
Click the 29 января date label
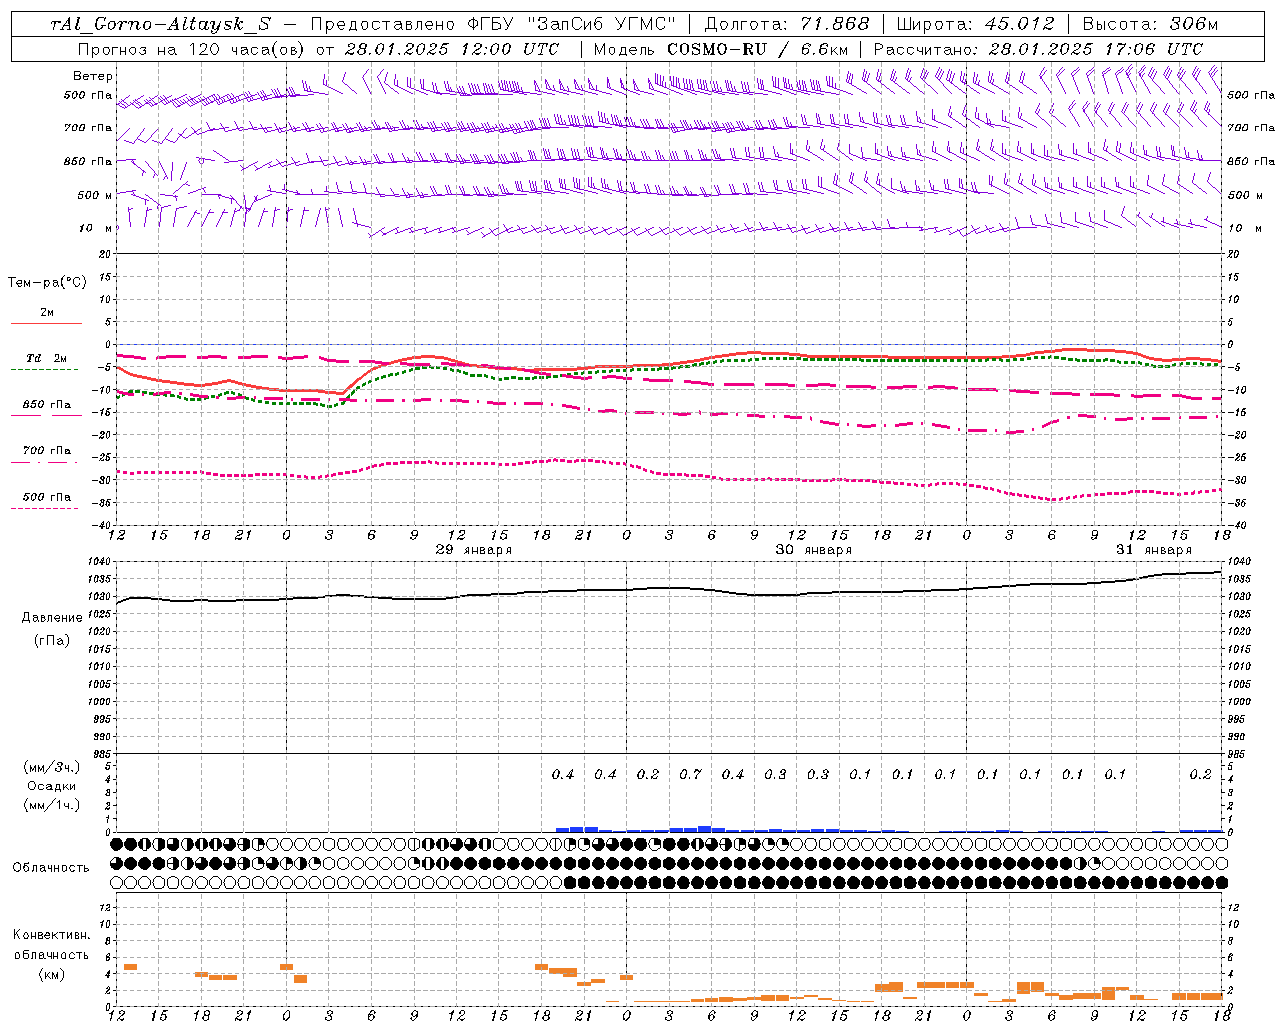[474, 550]
